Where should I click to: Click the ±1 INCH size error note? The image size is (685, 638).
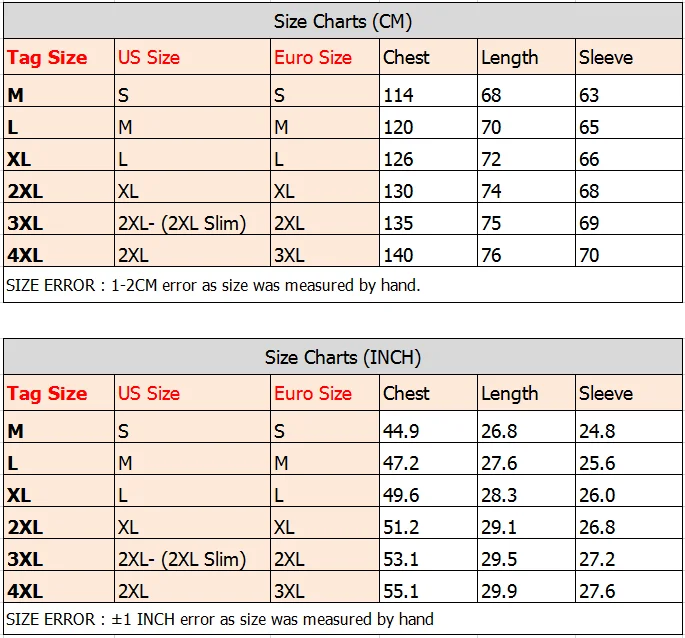coord(220,619)
